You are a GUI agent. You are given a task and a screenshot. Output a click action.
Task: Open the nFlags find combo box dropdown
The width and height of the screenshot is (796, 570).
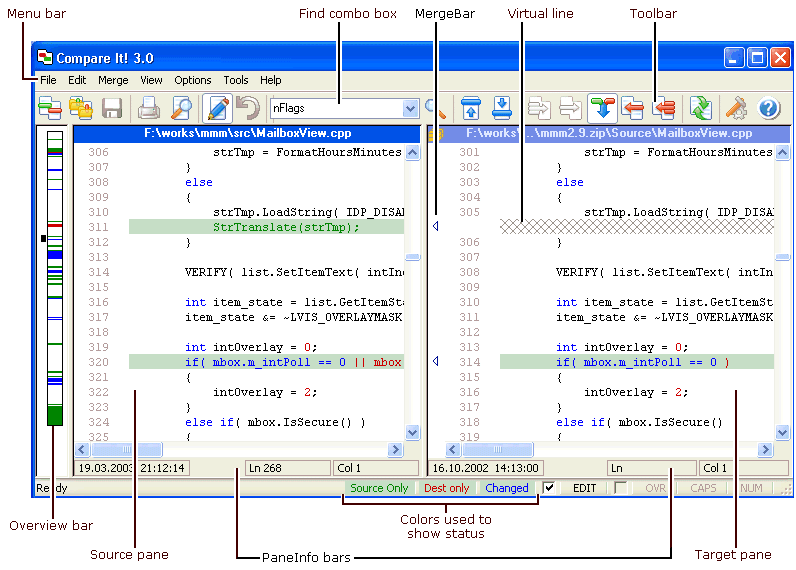click(x=410, y=108)
